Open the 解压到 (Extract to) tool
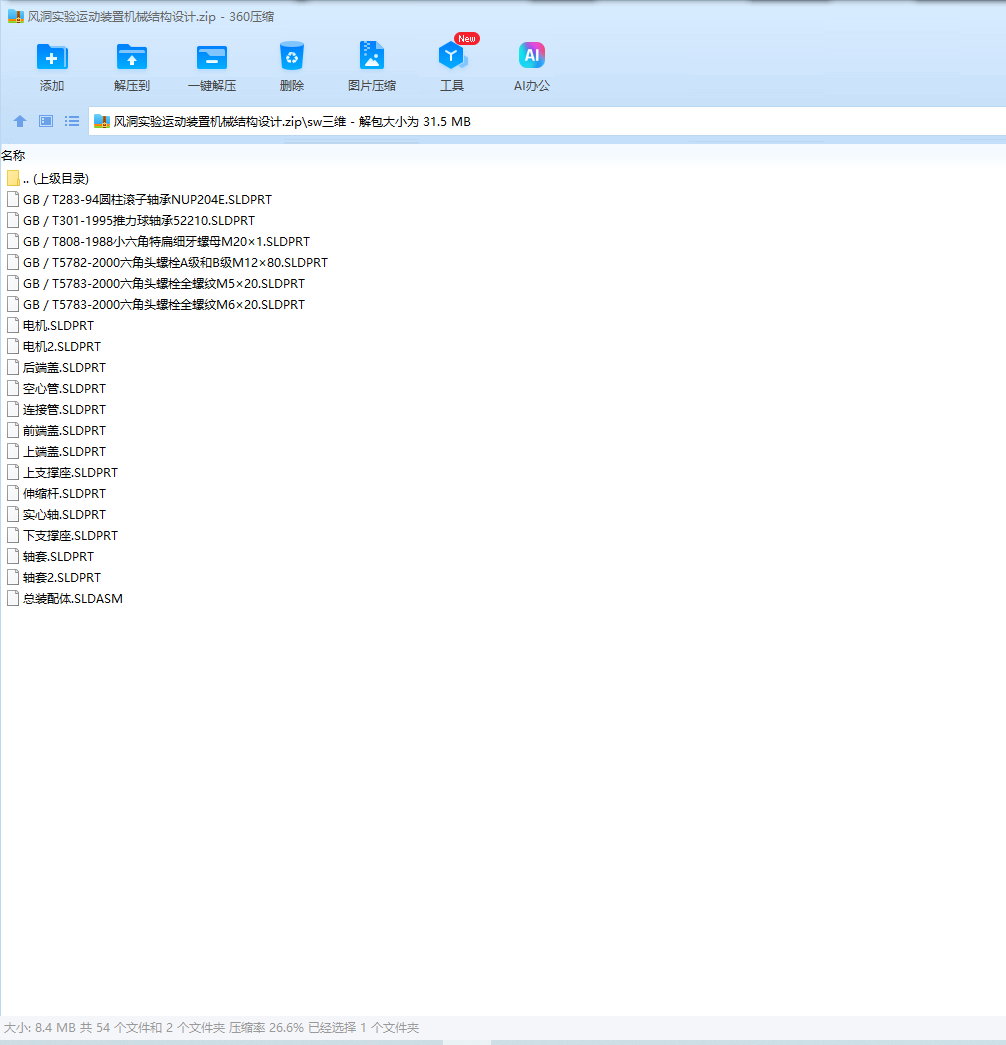Viewport: 1006px width, 1045px height. (131, 66)
